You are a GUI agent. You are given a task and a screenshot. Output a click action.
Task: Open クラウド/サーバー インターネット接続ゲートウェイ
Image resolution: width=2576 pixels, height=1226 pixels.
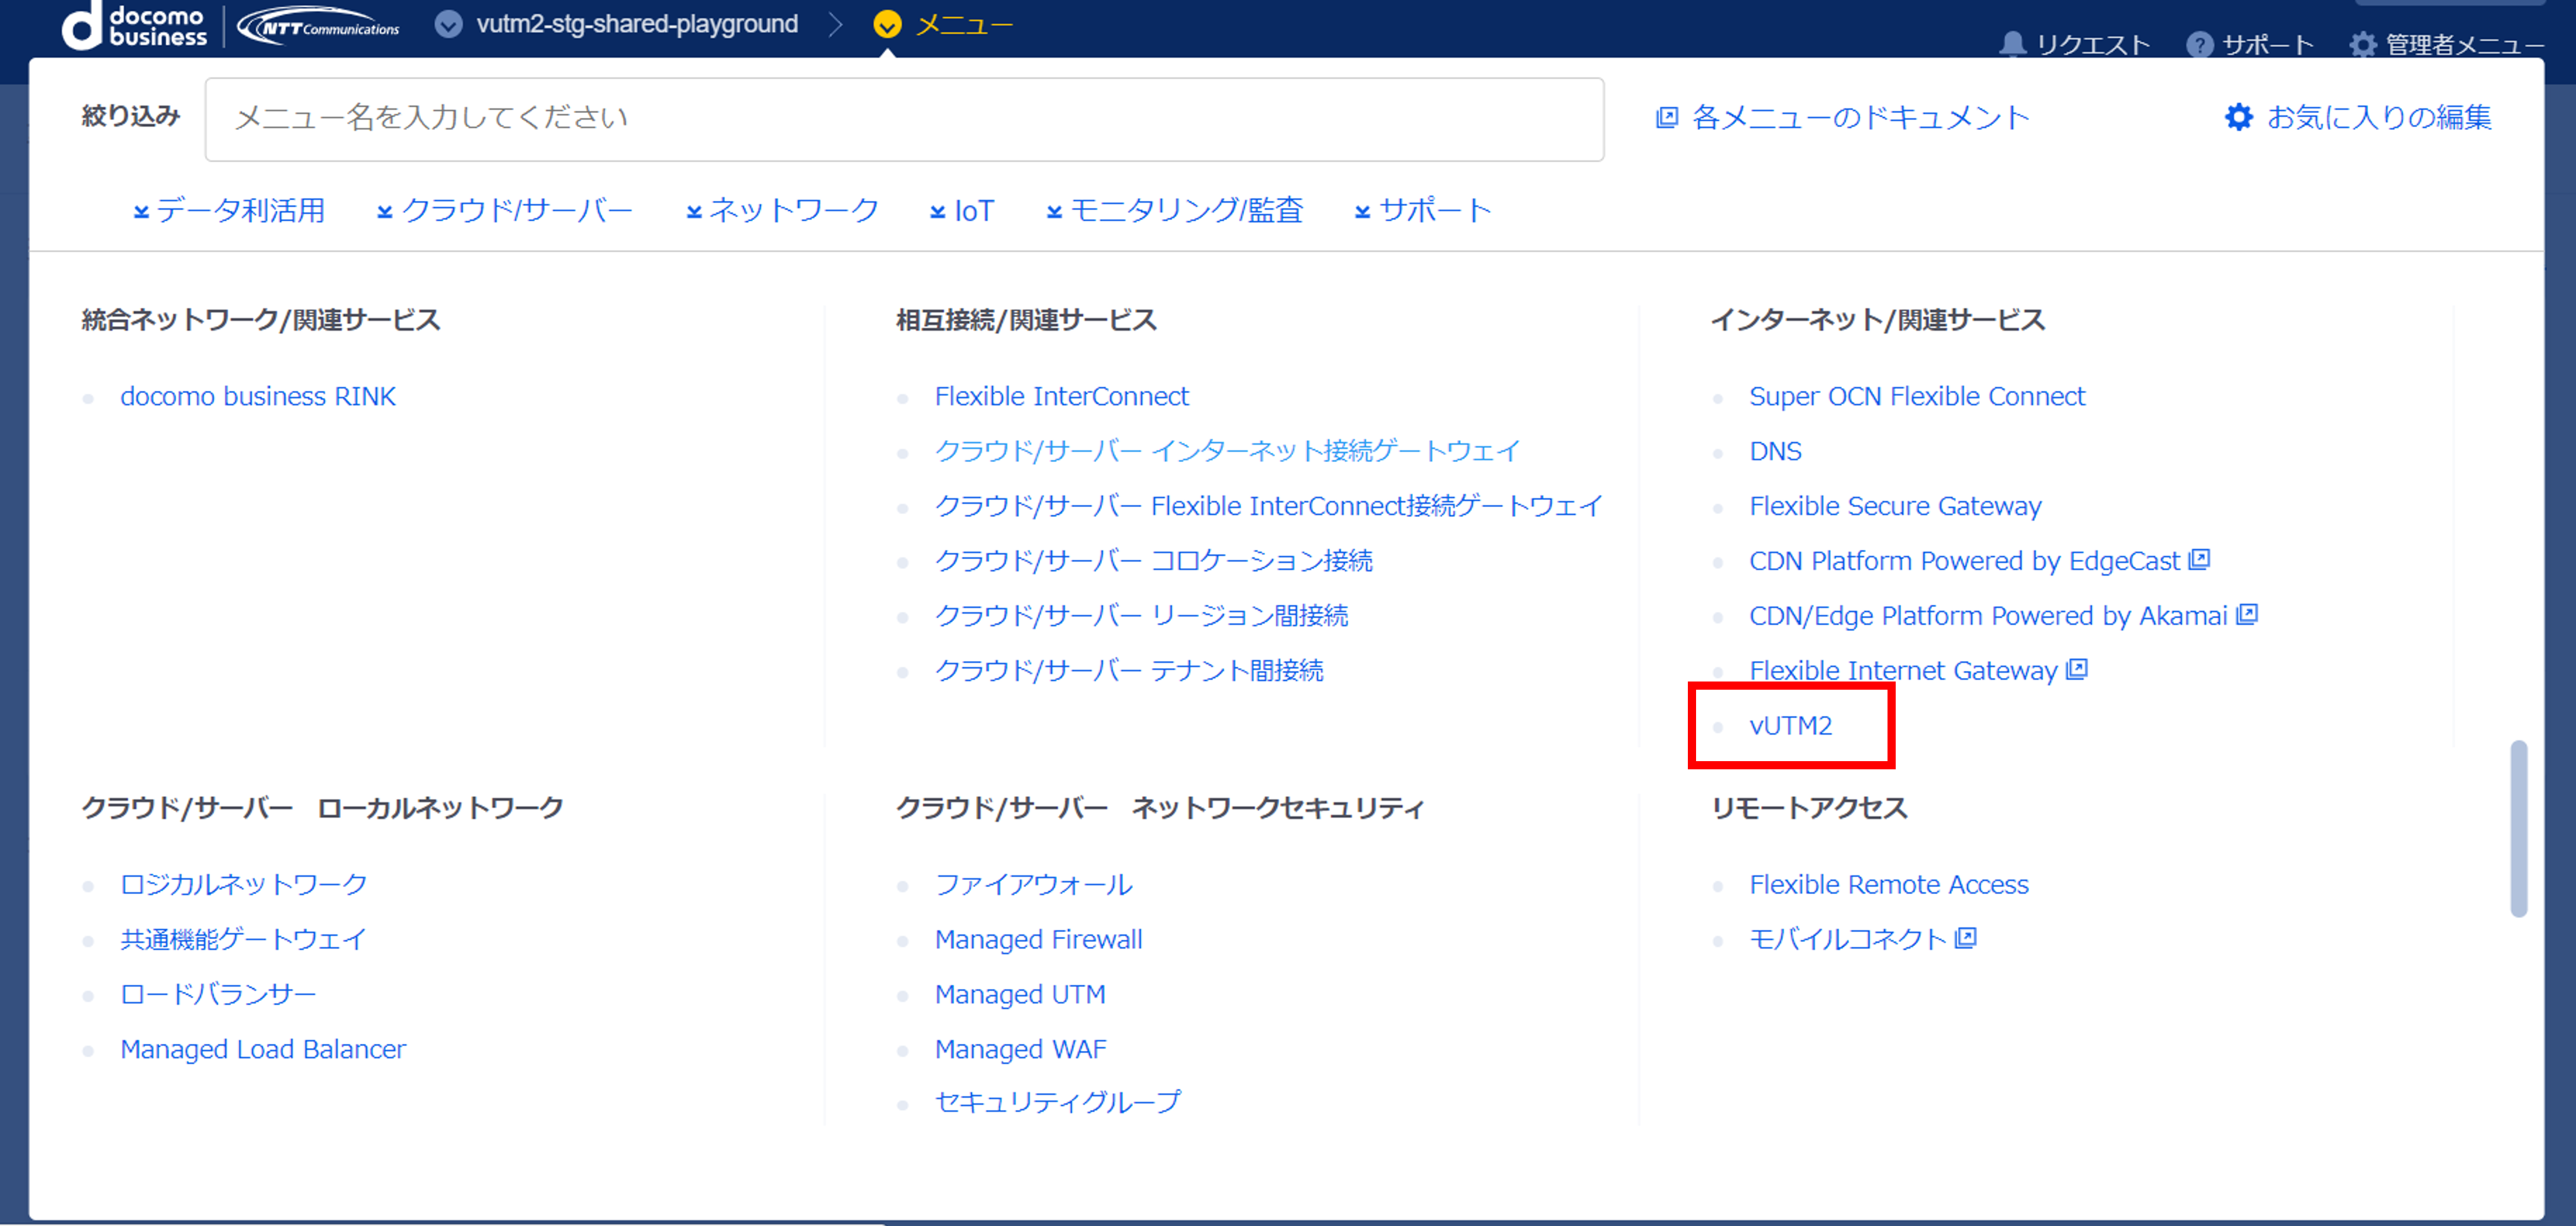(1226, 451)
